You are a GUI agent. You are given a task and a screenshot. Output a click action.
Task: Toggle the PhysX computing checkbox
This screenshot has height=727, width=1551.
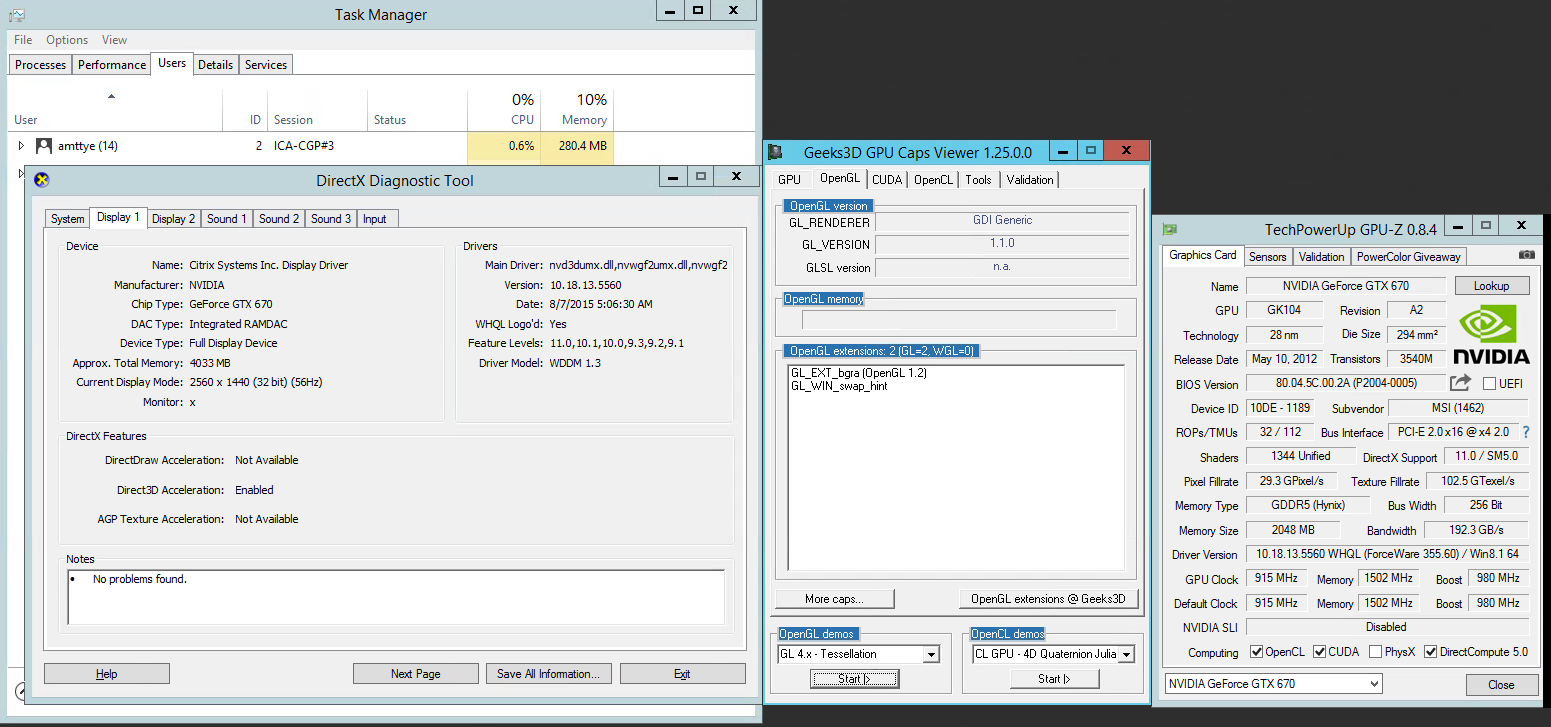(x=1376, y=652)
